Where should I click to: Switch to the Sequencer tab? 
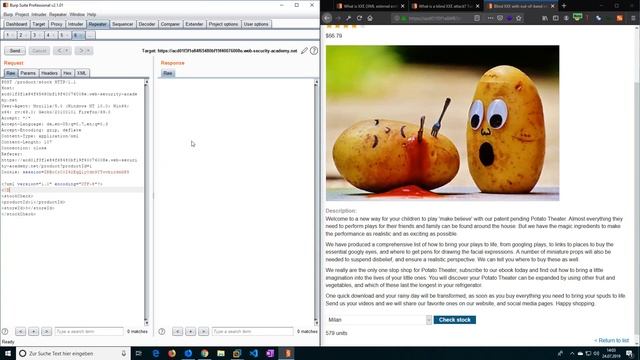click(x=122, y=24)
